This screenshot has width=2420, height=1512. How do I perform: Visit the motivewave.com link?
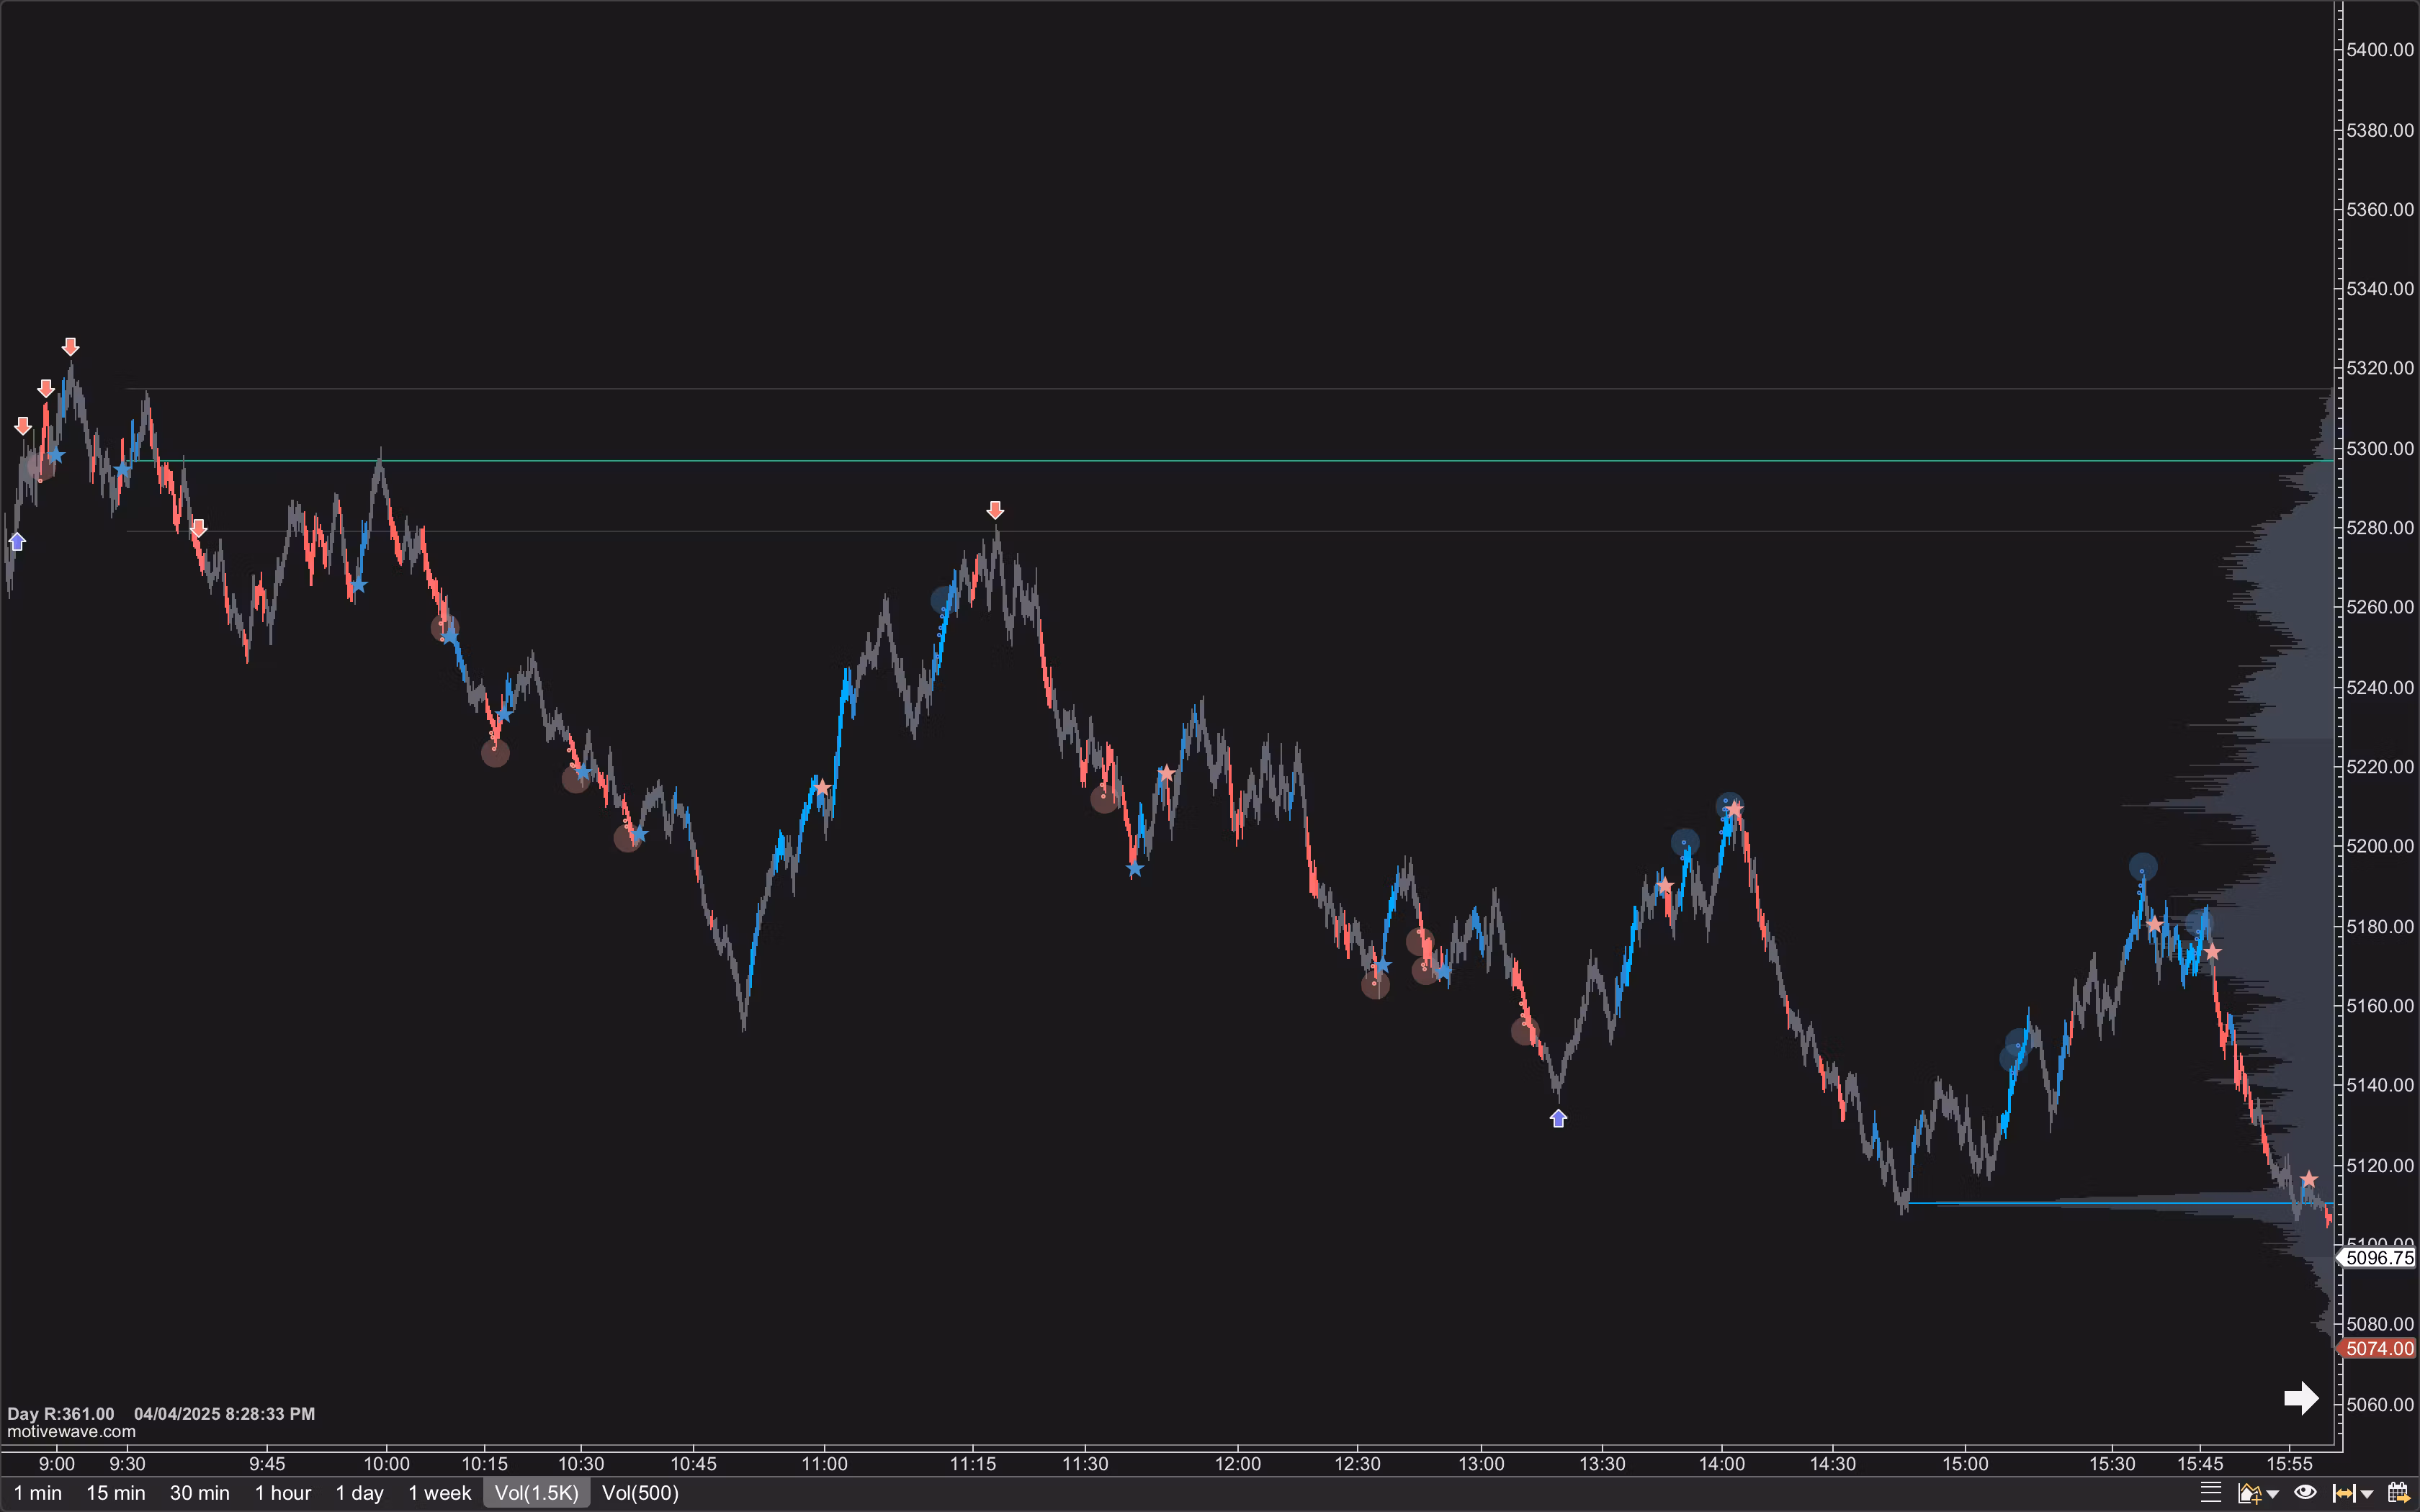click(71, 1431)
